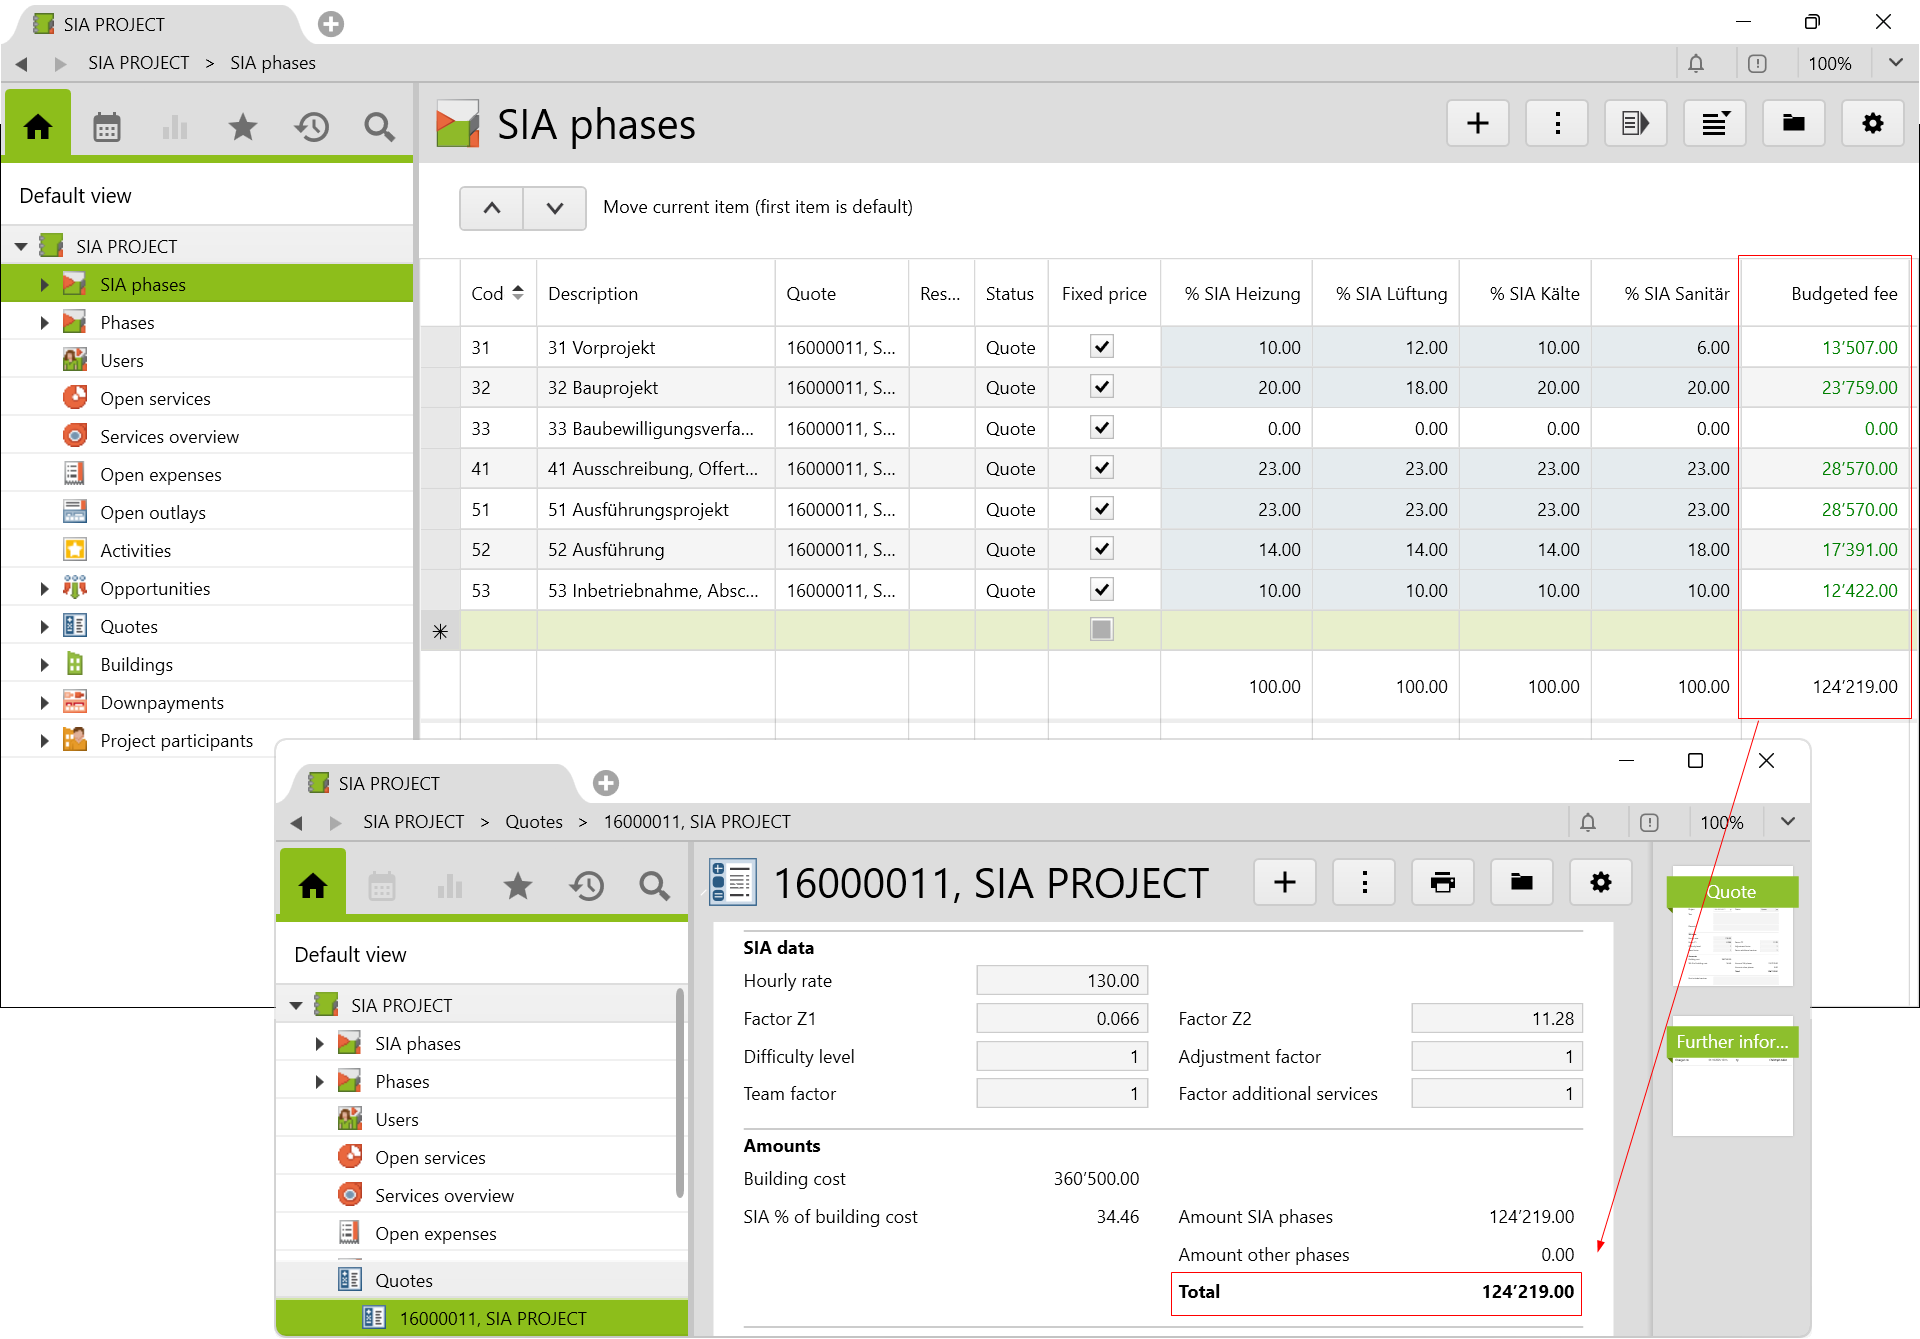Click the Quotes breadcrumb link in lower window

[x=533, y=822]
